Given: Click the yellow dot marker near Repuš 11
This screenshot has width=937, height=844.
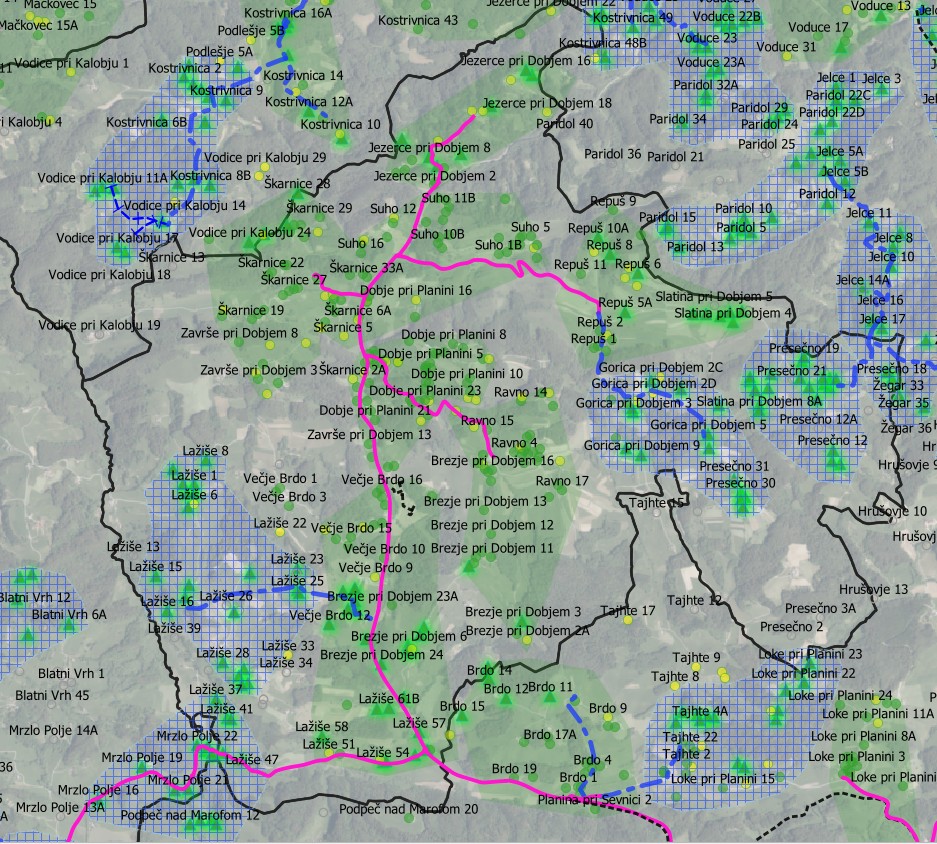Looking at the screenshot, I should tap(593, 254).
